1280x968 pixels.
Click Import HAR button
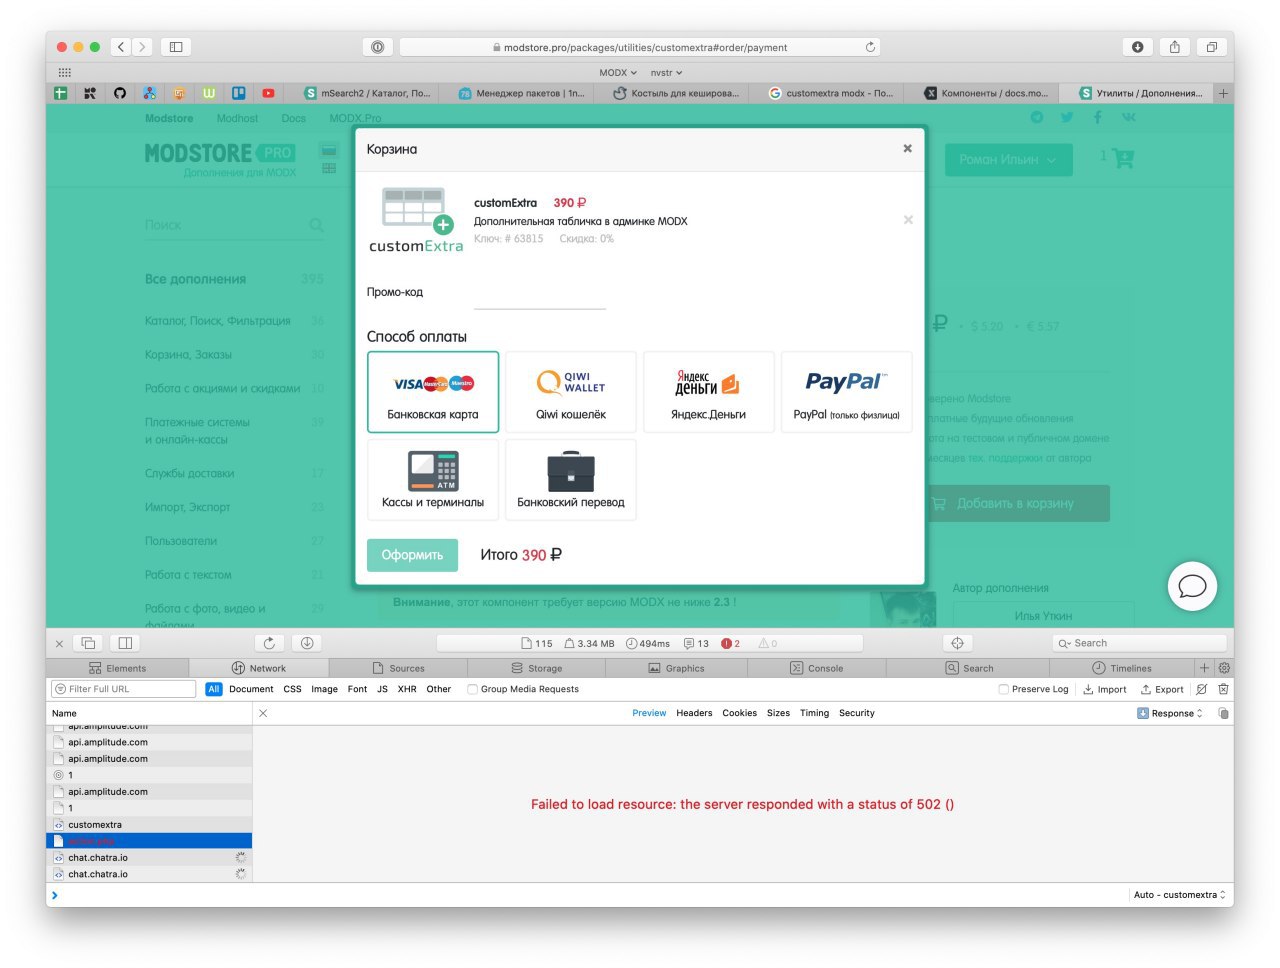point(1105,689)
